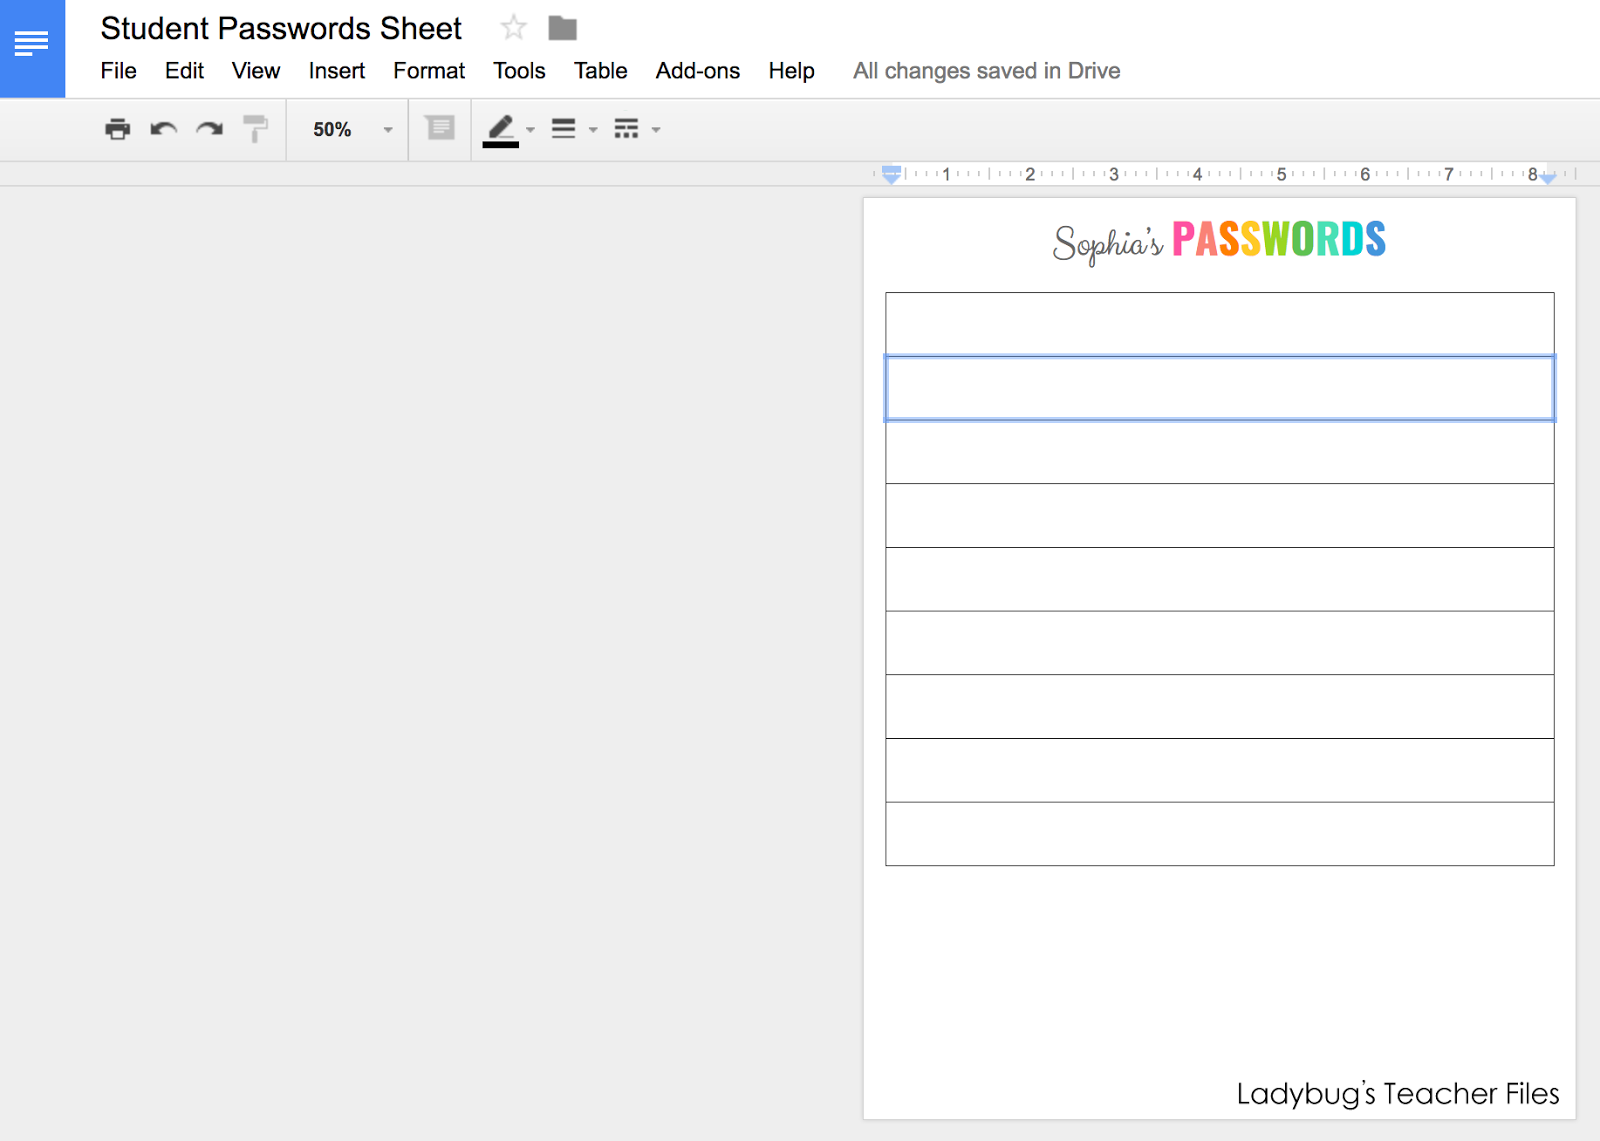Open the line color pen tool

tap(502, 129)
